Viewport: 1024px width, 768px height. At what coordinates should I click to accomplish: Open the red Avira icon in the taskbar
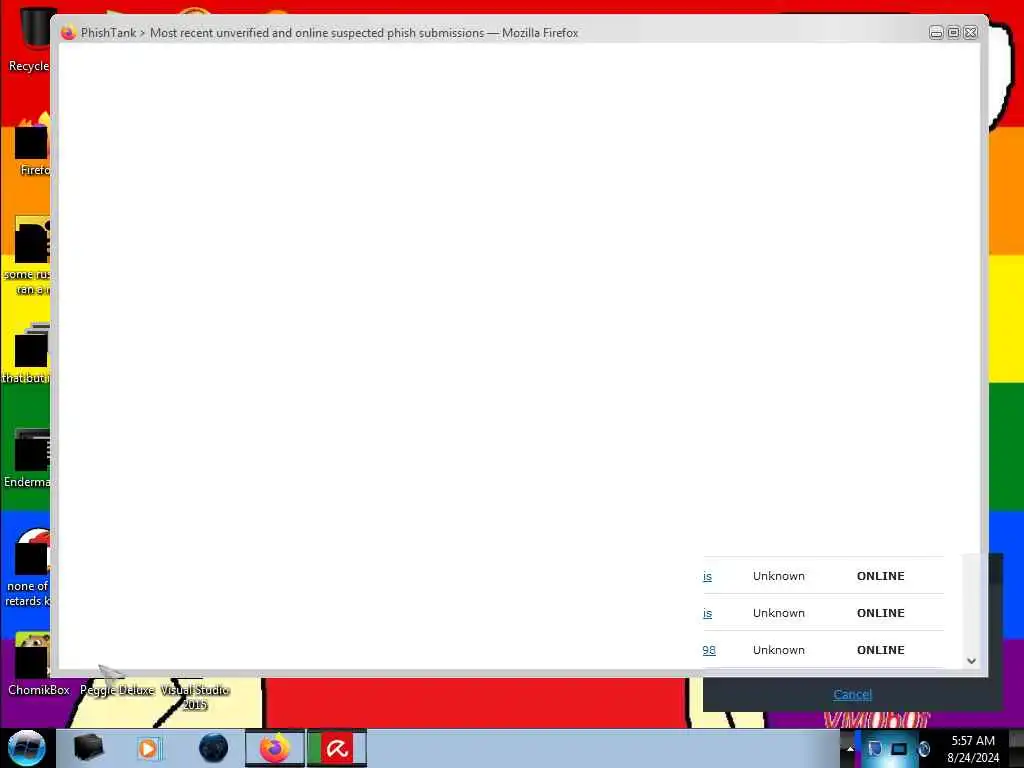336,748
